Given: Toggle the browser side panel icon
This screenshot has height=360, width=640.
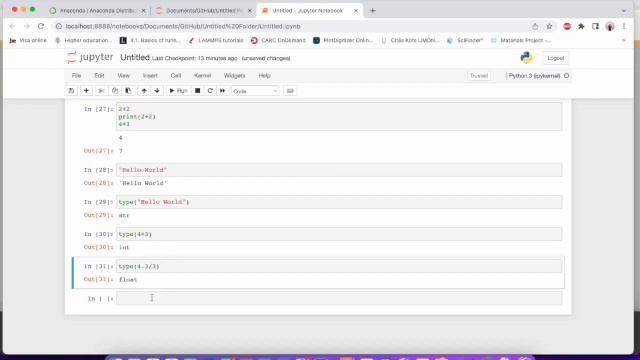Looking at the screenshot, I should click(596, 26).
